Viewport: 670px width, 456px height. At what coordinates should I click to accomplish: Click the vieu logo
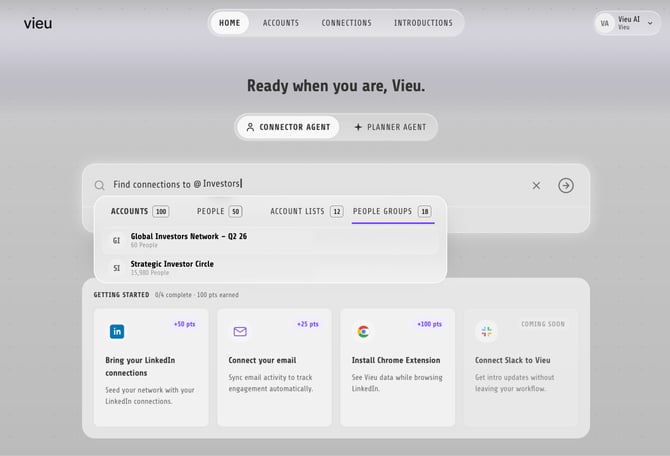tap(38, 23)
